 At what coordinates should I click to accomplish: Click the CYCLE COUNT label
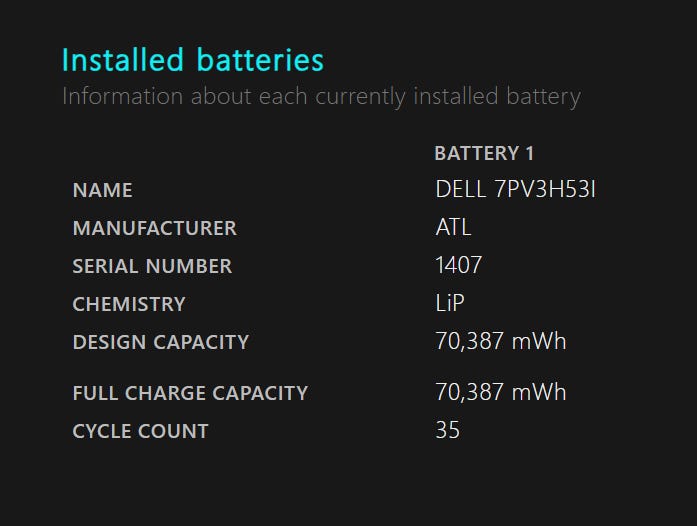pos(140,431)
